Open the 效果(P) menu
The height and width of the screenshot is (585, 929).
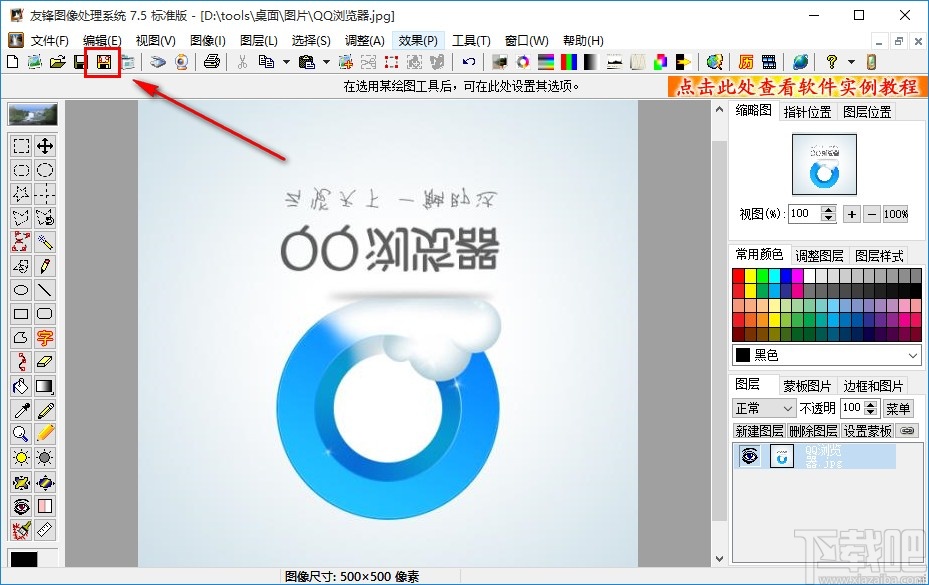(x=419, y=40)
